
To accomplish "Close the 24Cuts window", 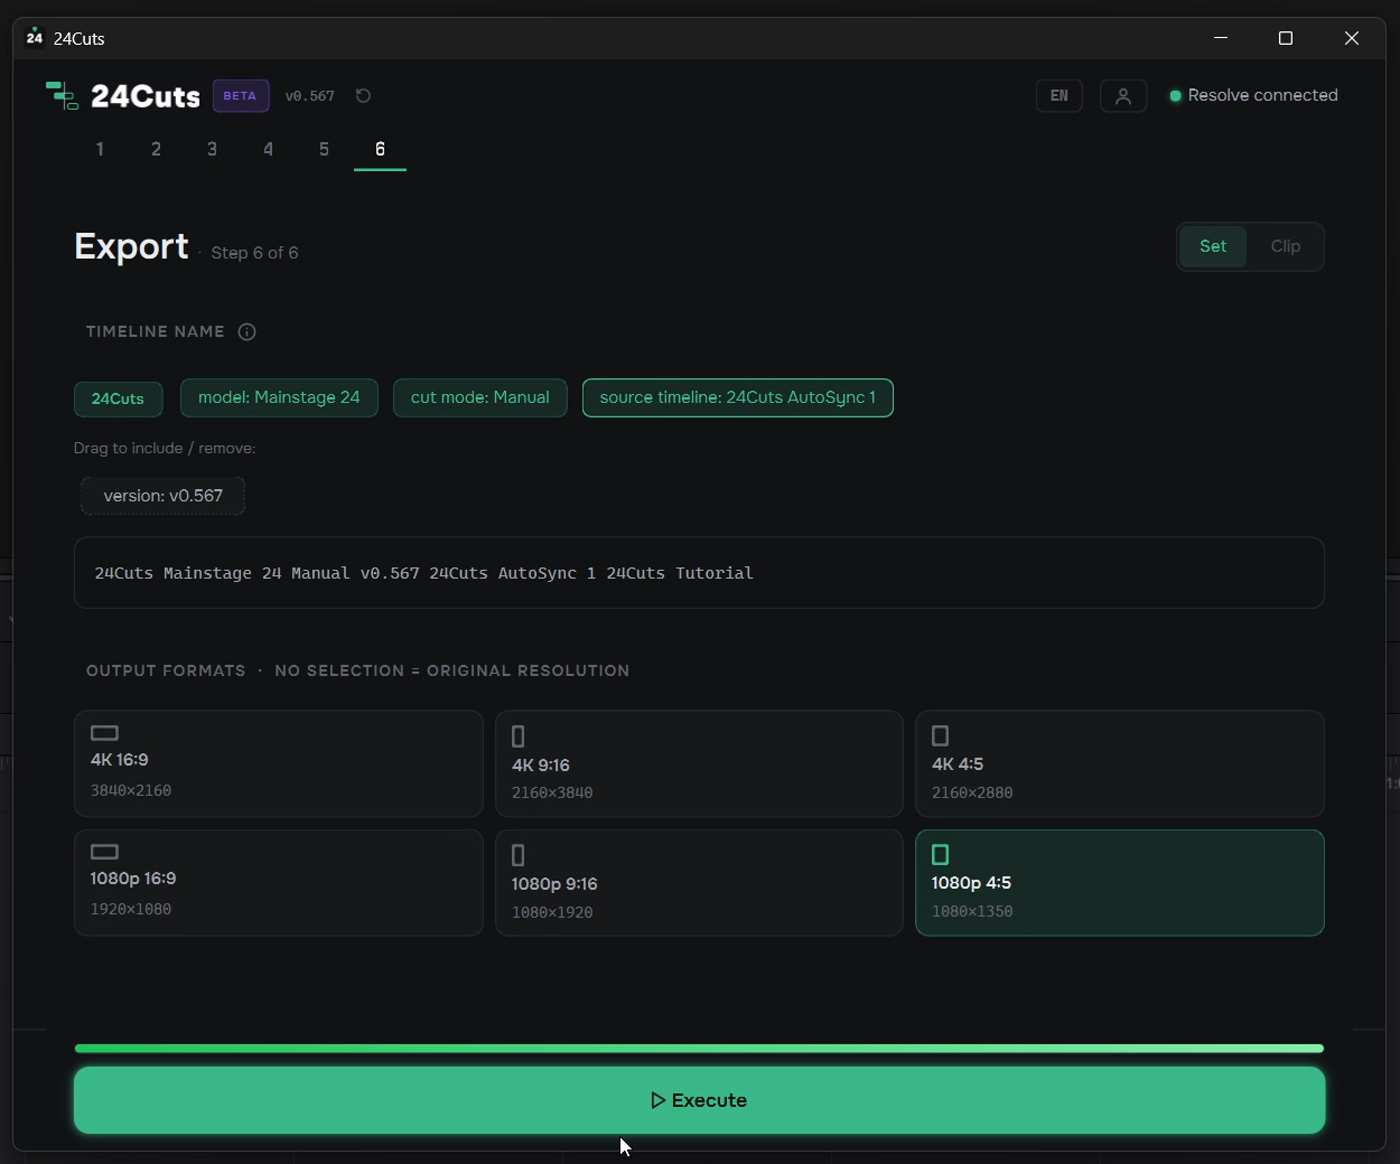I will tap(1352, 38).
